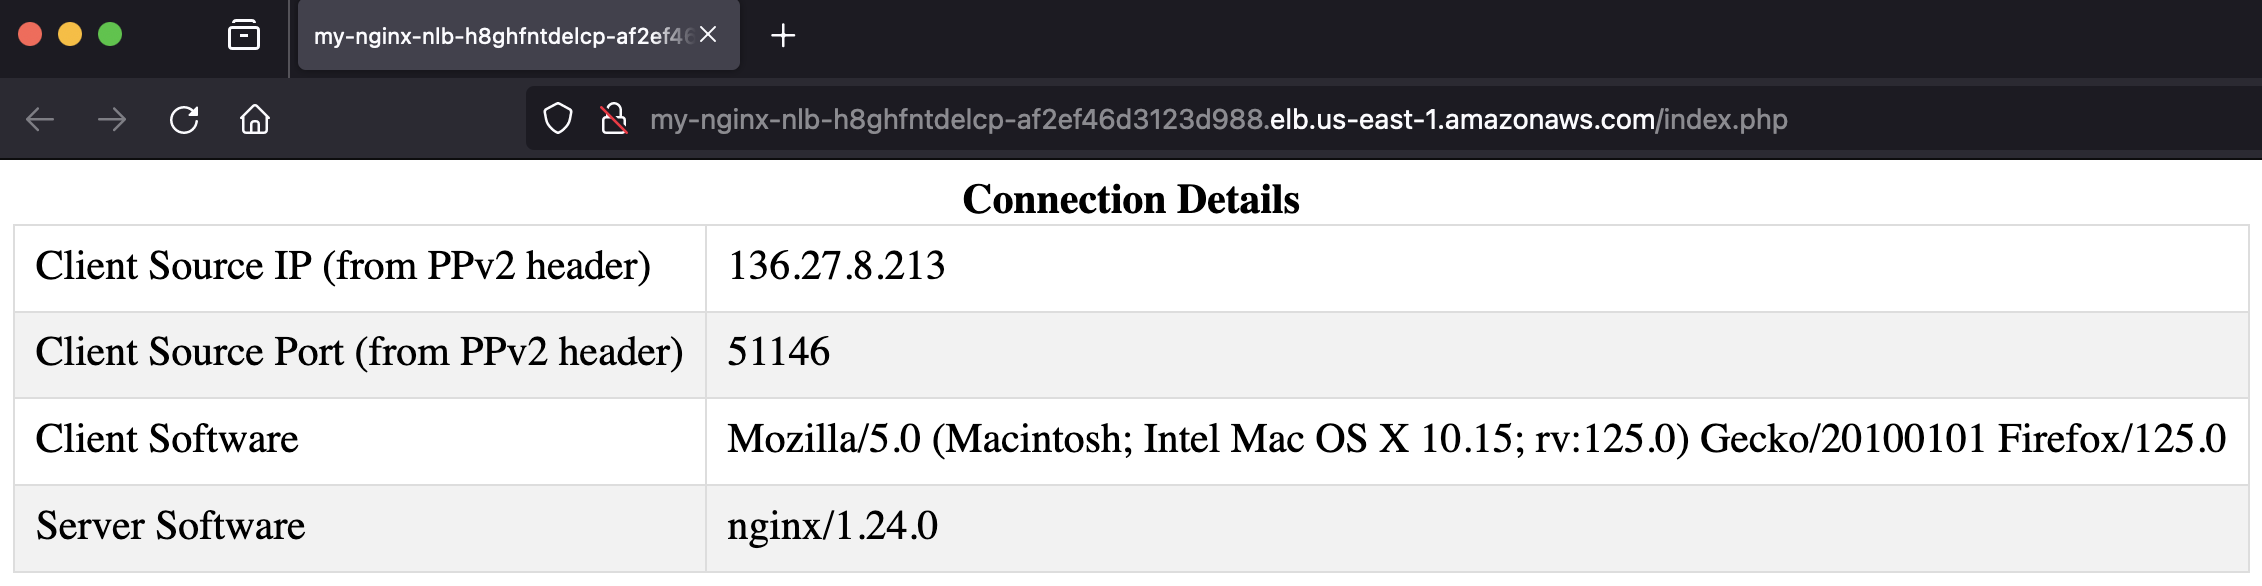
Task: Click the Connection Details heading
Action: point(1130,200)
